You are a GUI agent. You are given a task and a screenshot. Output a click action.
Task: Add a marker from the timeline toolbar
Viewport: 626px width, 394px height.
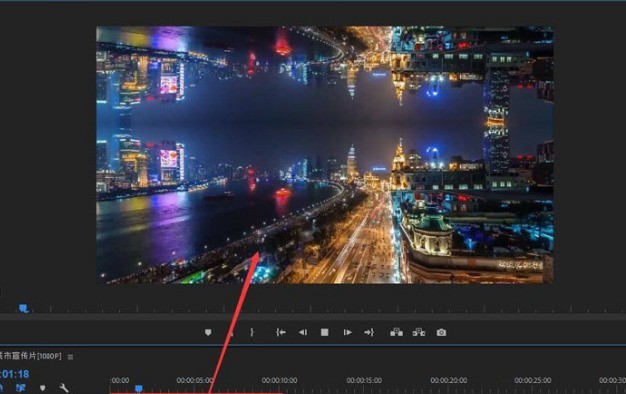[x=42, y=388]
